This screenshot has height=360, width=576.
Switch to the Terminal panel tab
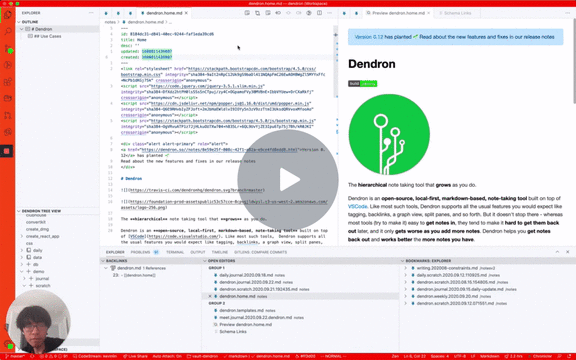pos(175,252)
